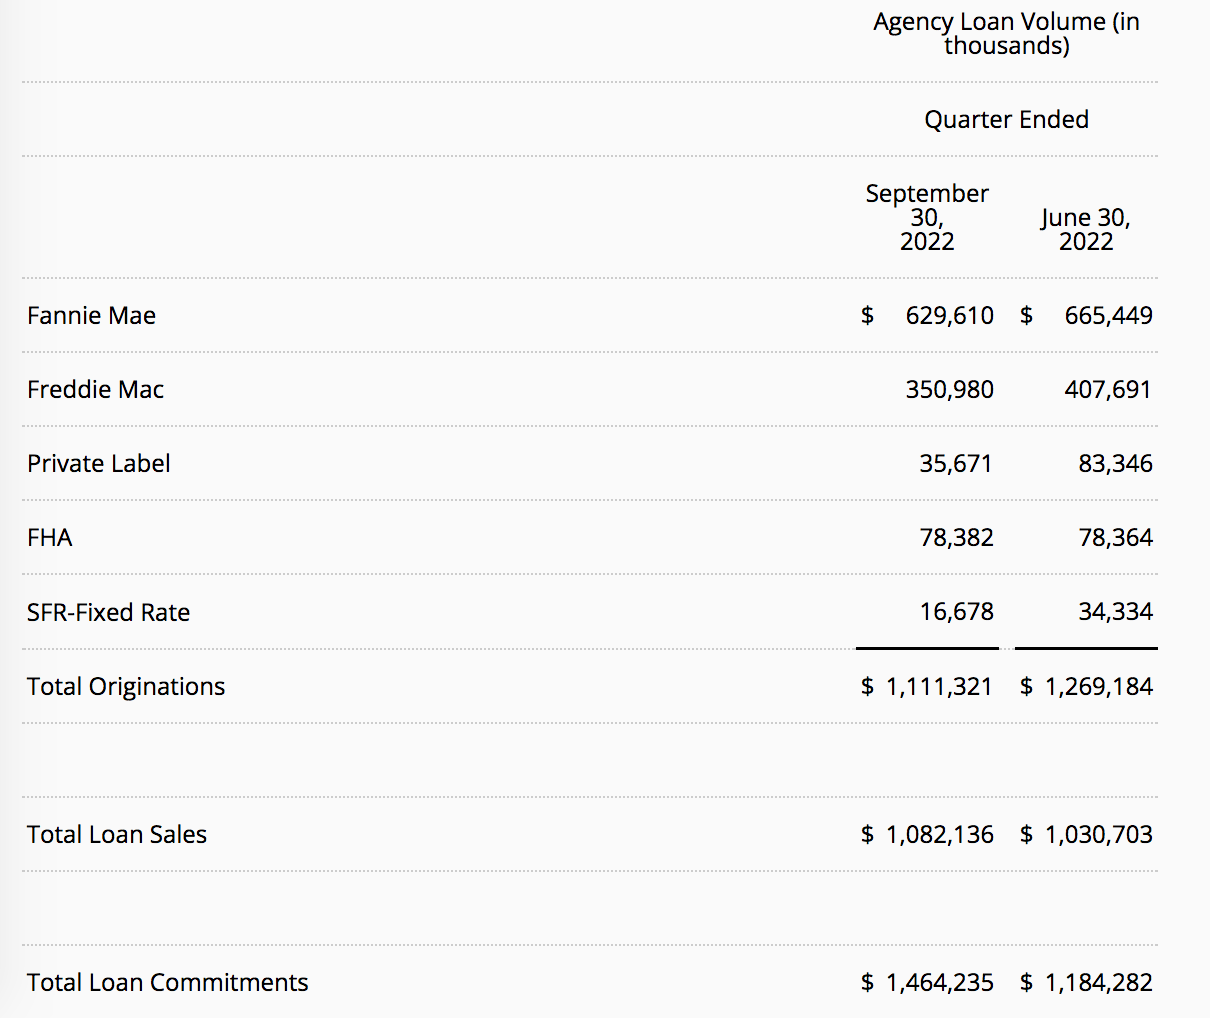Select the FHA row label
The image size is (1210, 1018).
click(x=50, y=538)
